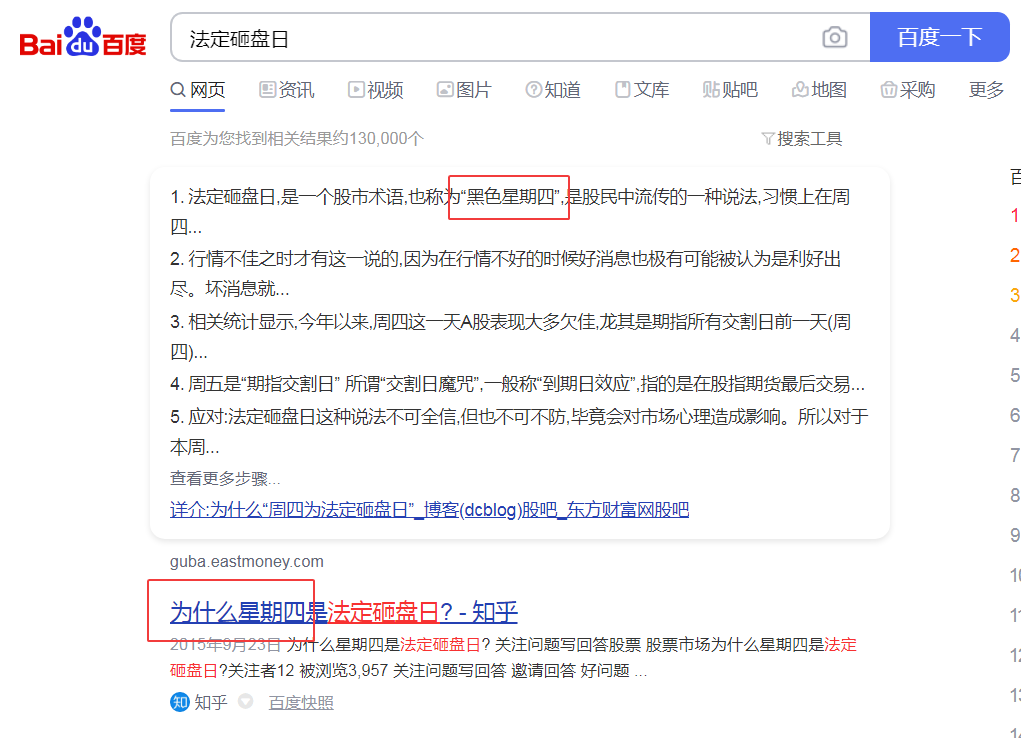Expand the 更多 menu

pos(986,89)
